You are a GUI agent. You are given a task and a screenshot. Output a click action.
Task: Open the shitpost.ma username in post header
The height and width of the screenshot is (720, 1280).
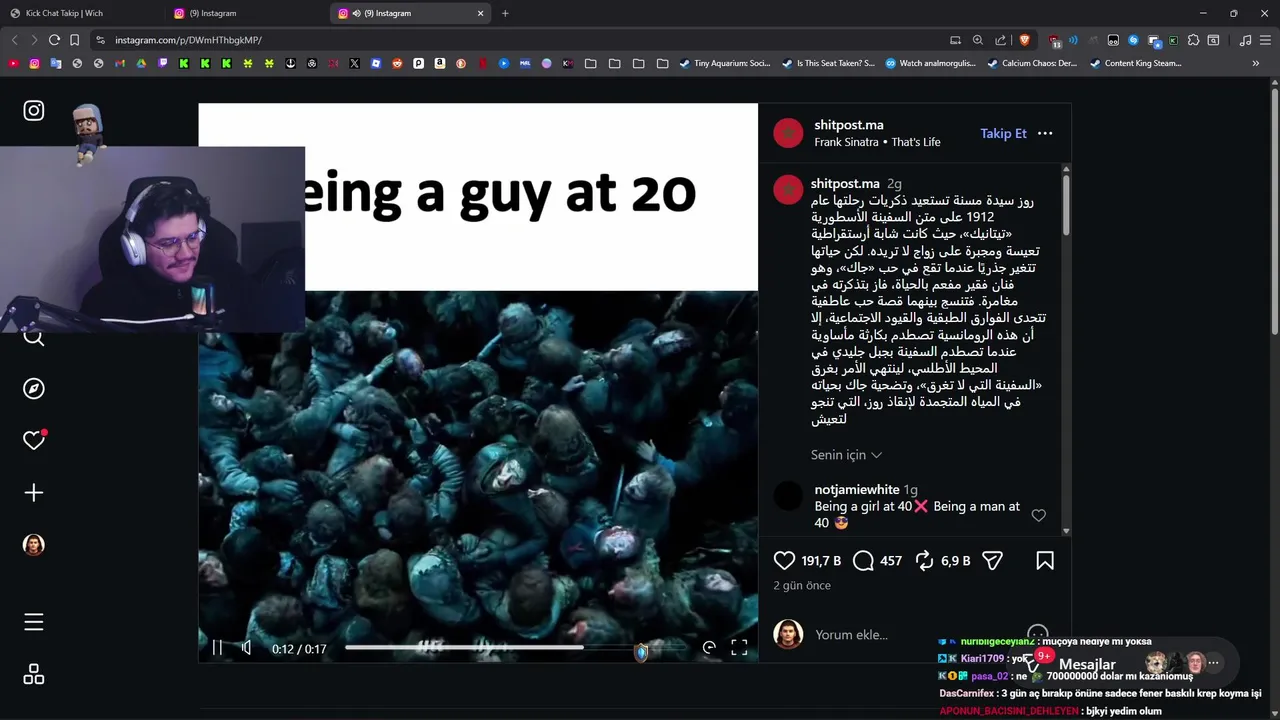[x=849, y=125]
